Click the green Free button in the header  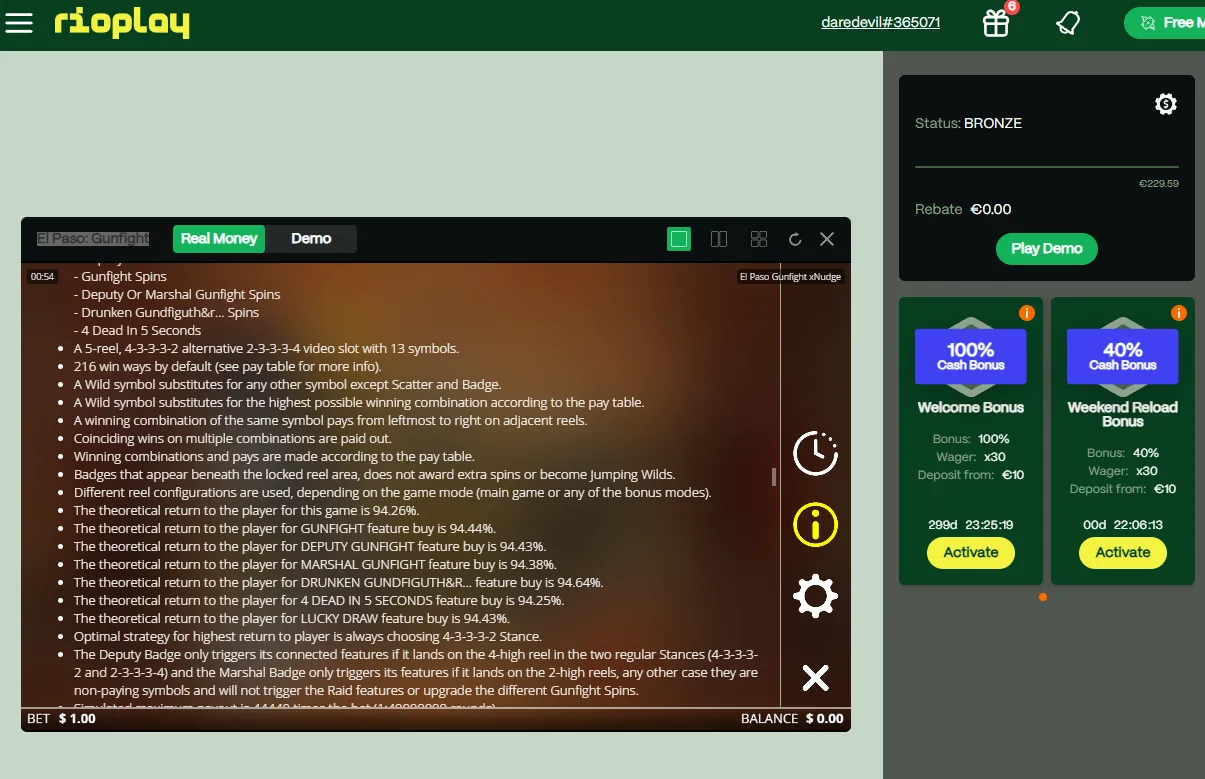point(1164,23)
